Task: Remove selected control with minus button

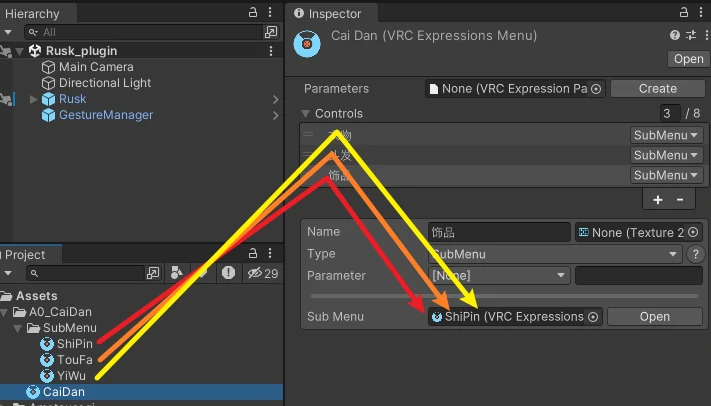Action: pyautogui.click(x=680, y=200)
